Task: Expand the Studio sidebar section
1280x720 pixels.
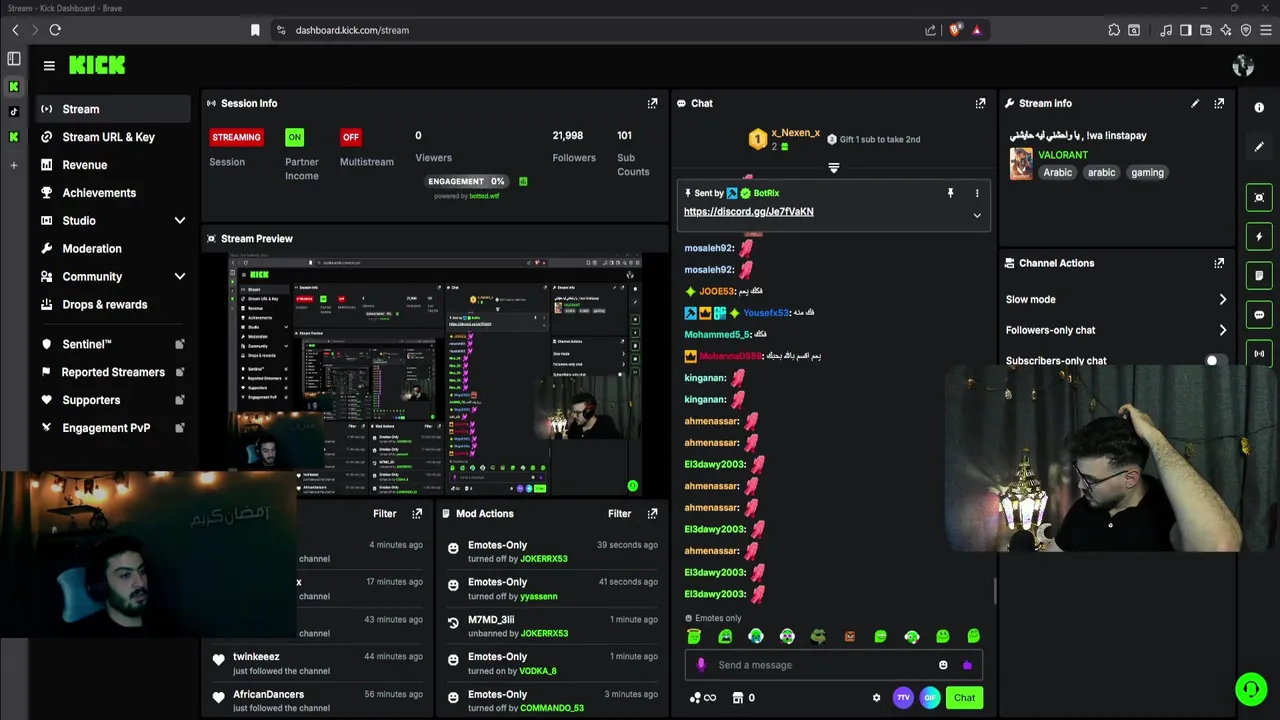Action: click(x=180, y=220)
